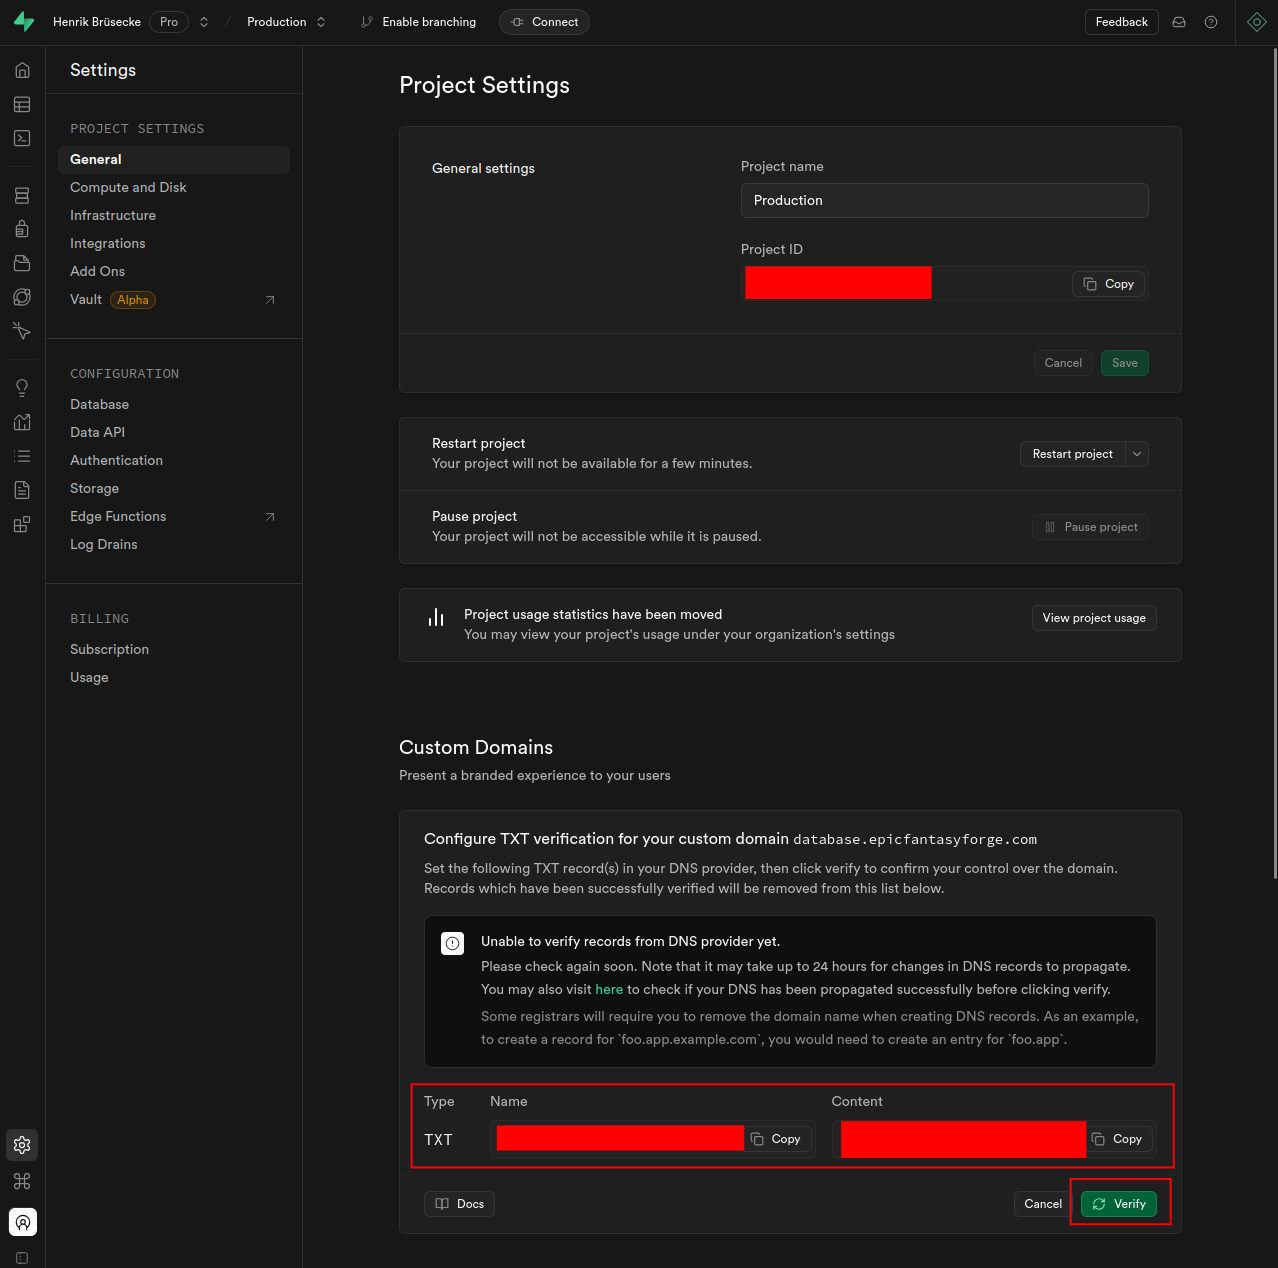Image resolution: width=1278 pixels, height=1268 pixels.
Task: Open the Authentication lock icon
Action: (22, 229)
